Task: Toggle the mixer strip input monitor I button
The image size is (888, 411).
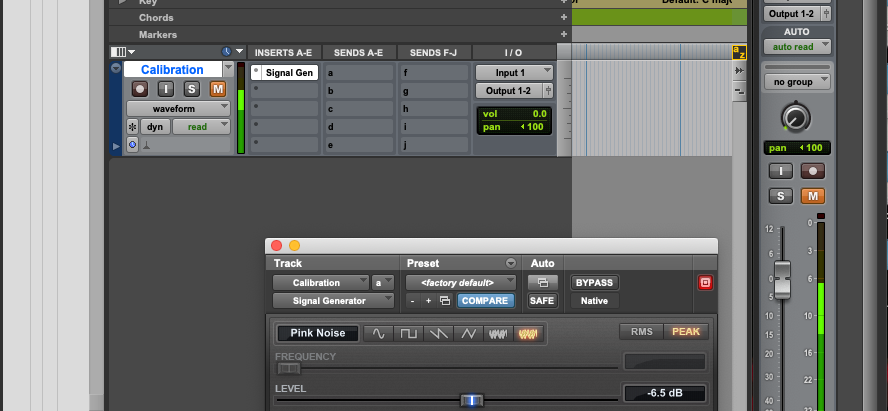Action: click(780, 171)
